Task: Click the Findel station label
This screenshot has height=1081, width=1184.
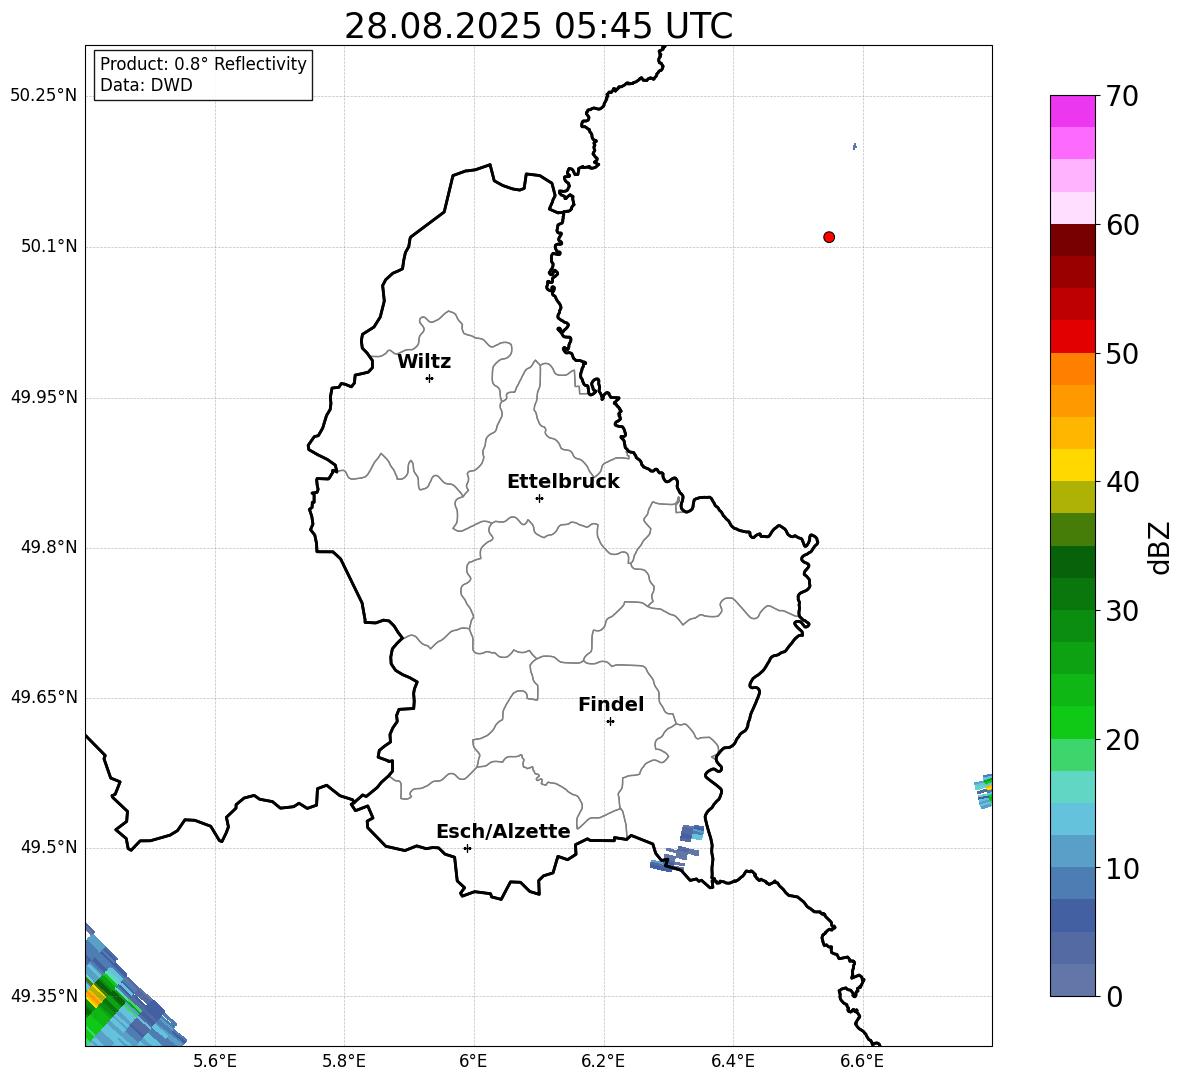Action: (611, 704)
